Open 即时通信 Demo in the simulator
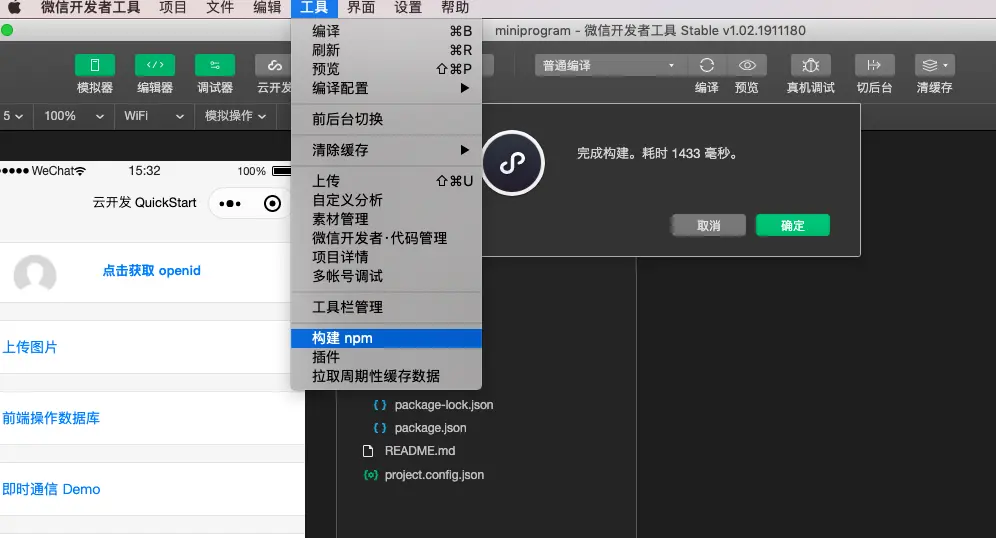Screen dimensions: 996x538 coord(51,489)
